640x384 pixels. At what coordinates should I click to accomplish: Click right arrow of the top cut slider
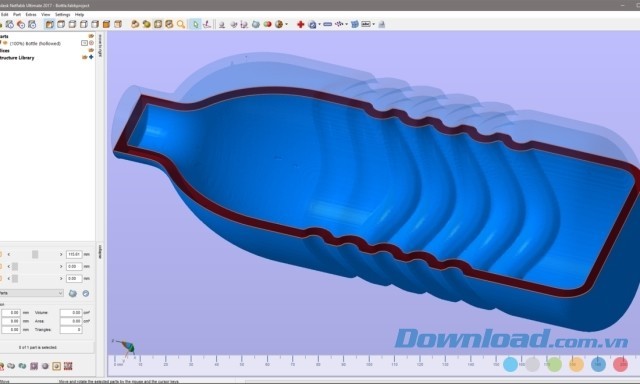point(61,254)
